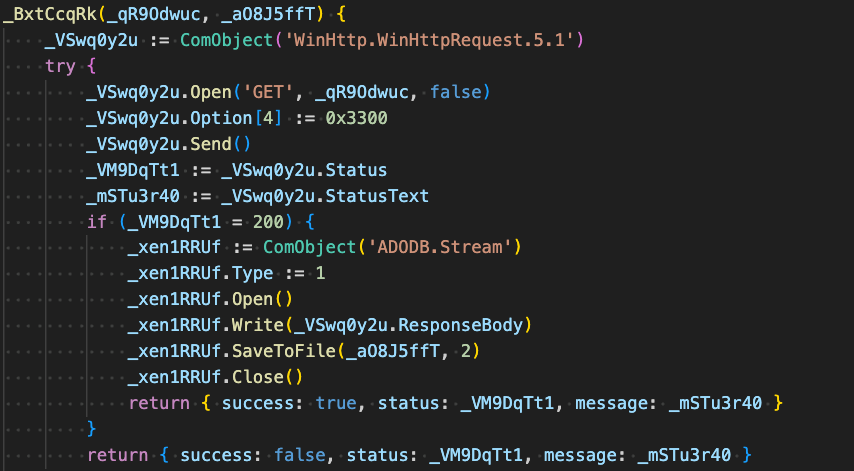The width and height of the screenshot is (854, 471).
Task: Click the StatusText property
Action: [377, 197]
